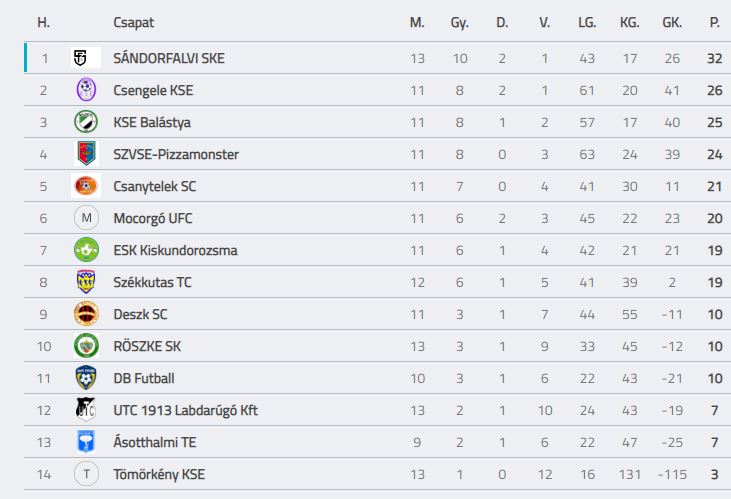This screenshot has width=731, height=499.
Task: Select the Székkutas TC crest icon
Action: coord(86,282)
